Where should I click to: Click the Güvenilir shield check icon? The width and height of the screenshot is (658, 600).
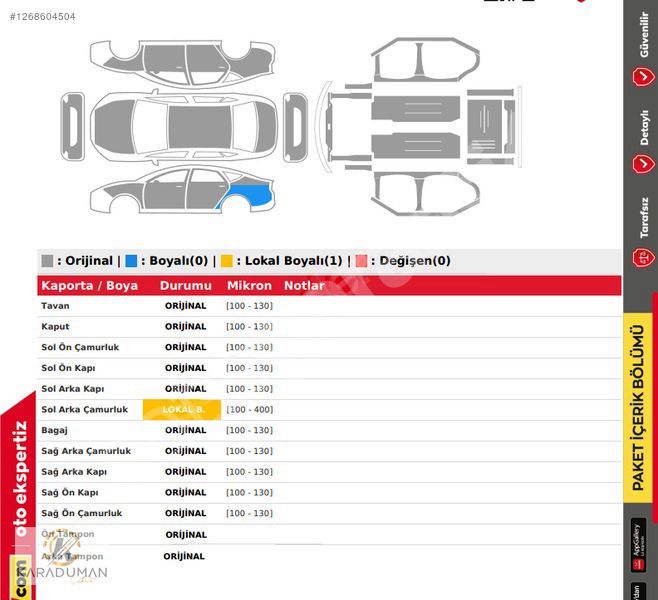(642, 78)
